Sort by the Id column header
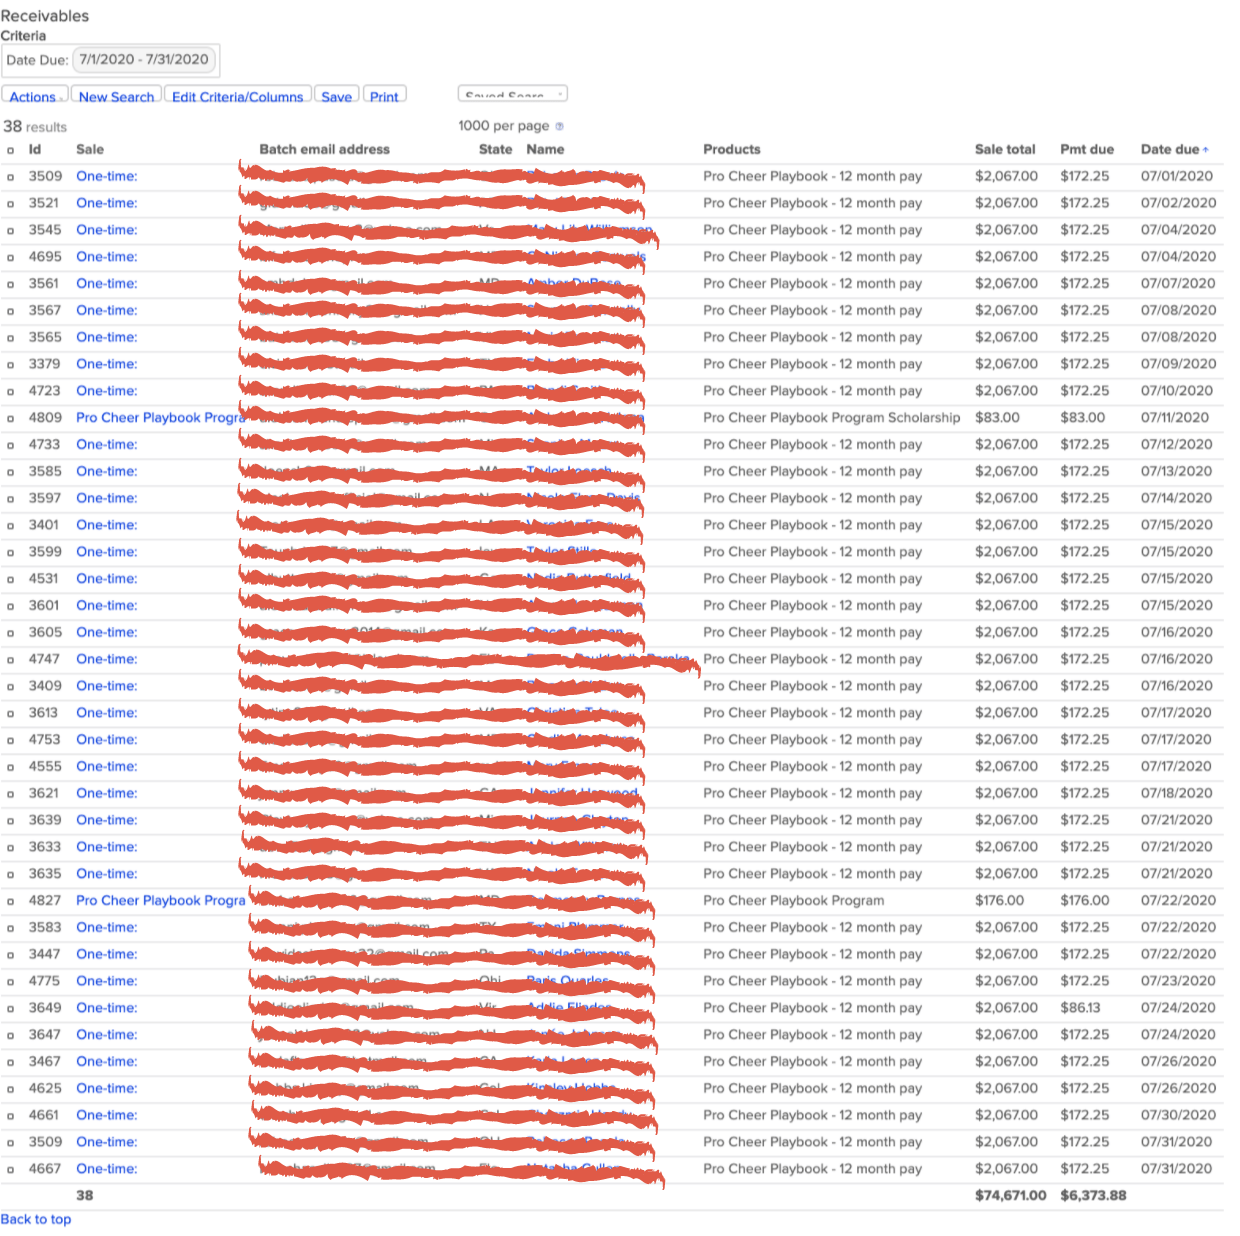The image size is (1240, 1236). point(35,149)
